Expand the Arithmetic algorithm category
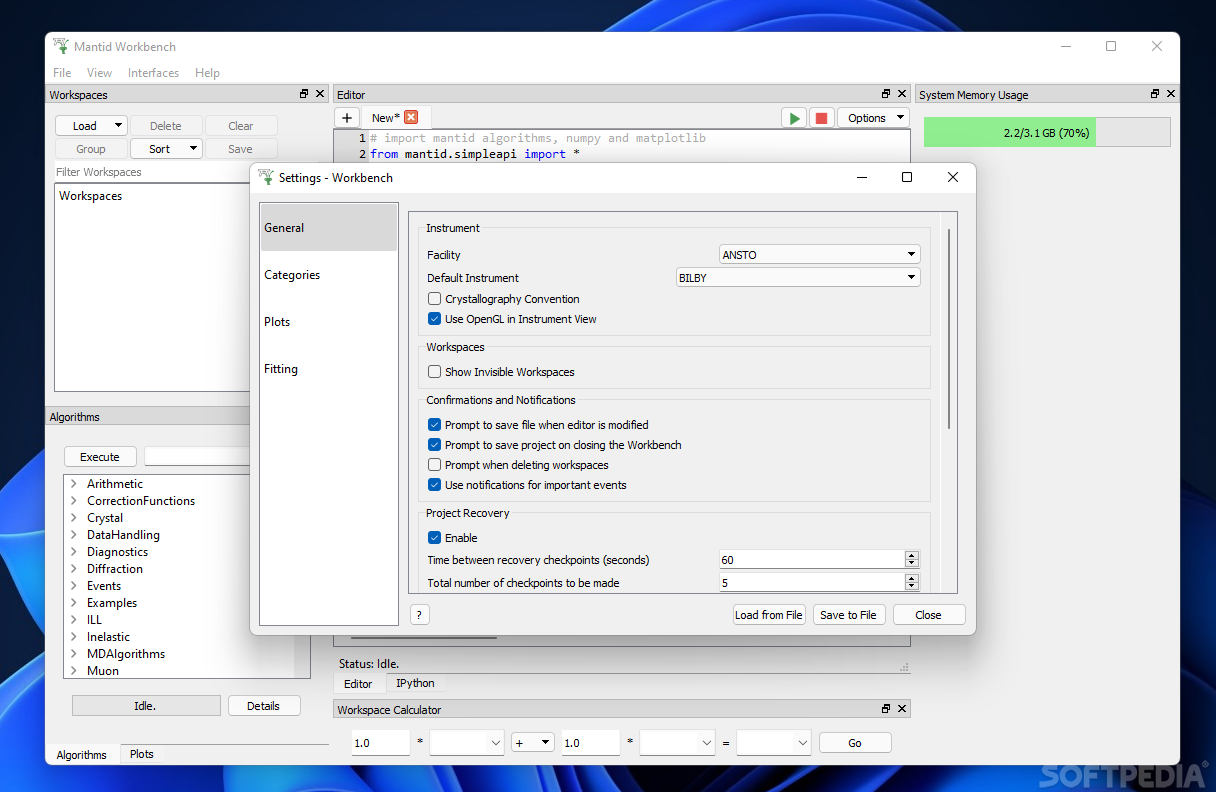 pos(74,484)
